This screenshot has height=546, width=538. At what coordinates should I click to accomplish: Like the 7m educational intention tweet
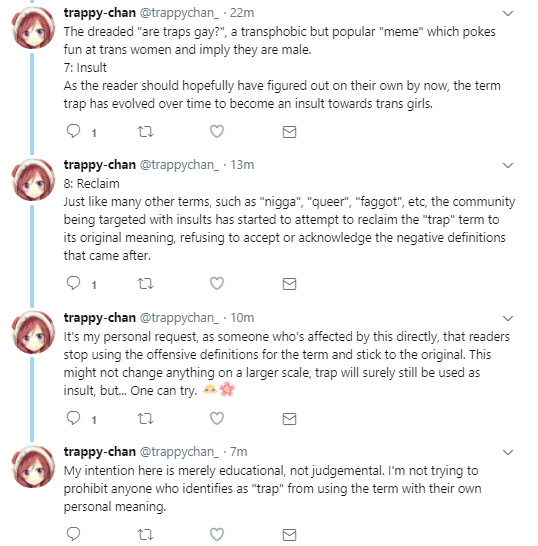coord(217,534)
